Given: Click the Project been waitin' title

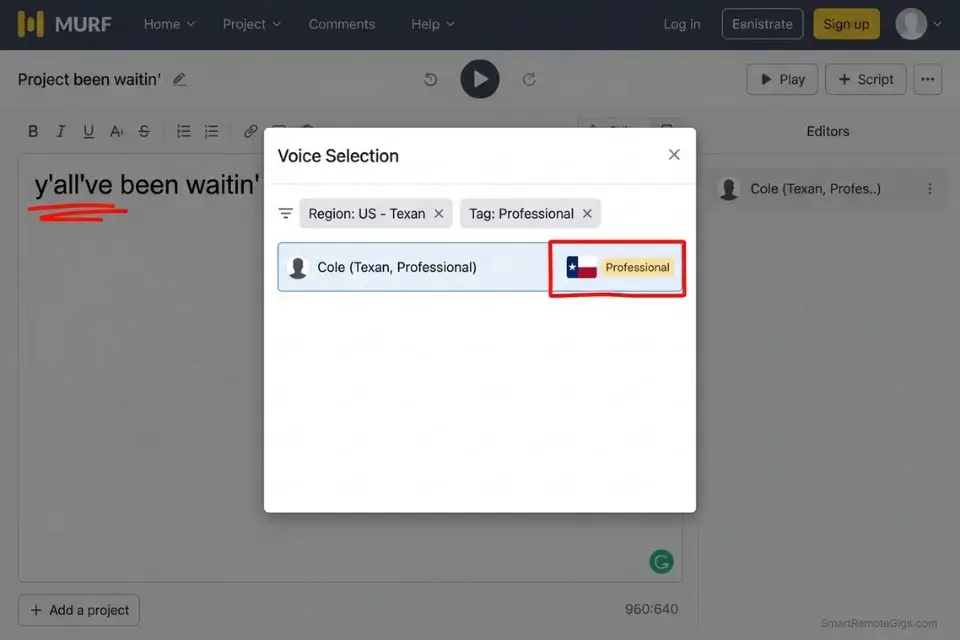Looking at the screenshot, I should click(89, 80).
